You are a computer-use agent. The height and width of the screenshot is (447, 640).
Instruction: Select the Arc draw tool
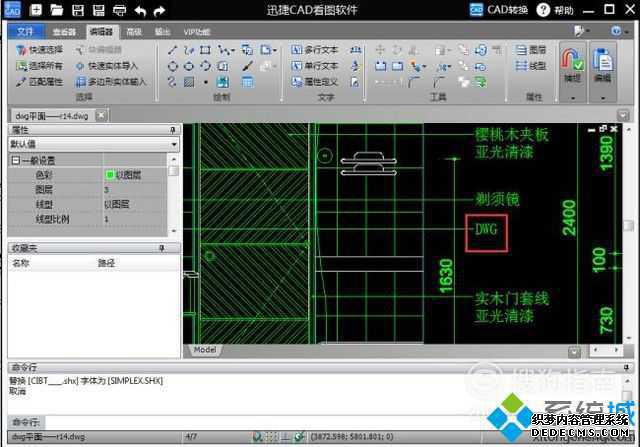point(205,66)
